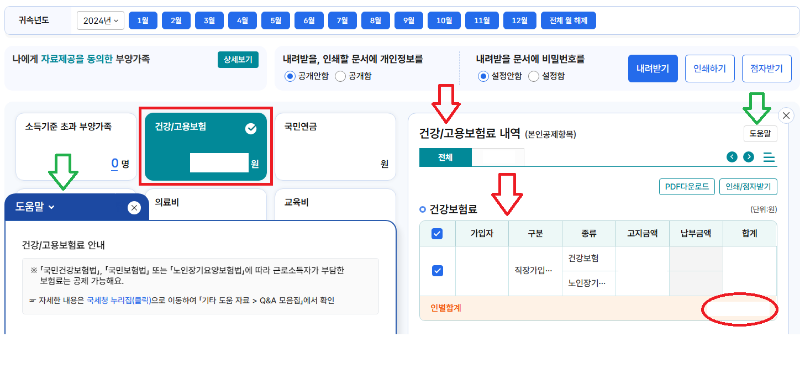Open the 귀속년도 2024년 dropdown
This screenshot has width=800, height=367.
(x=101, y=20)
